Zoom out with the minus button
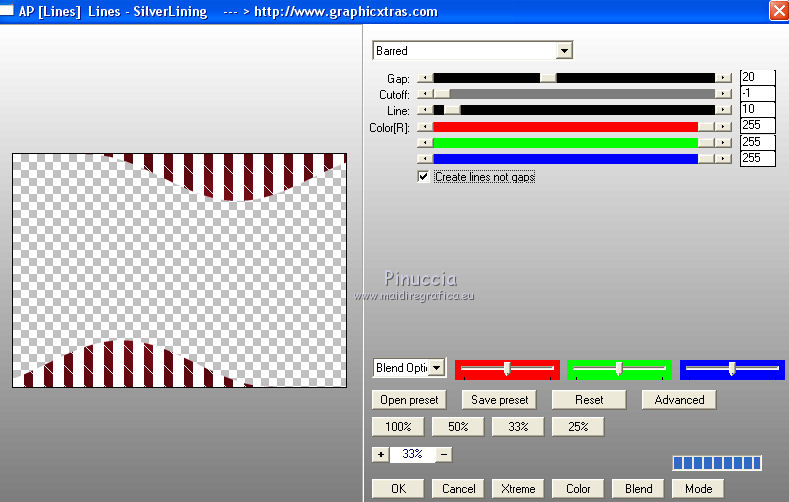Screen dimensions: 789x502 click(444, 454)
